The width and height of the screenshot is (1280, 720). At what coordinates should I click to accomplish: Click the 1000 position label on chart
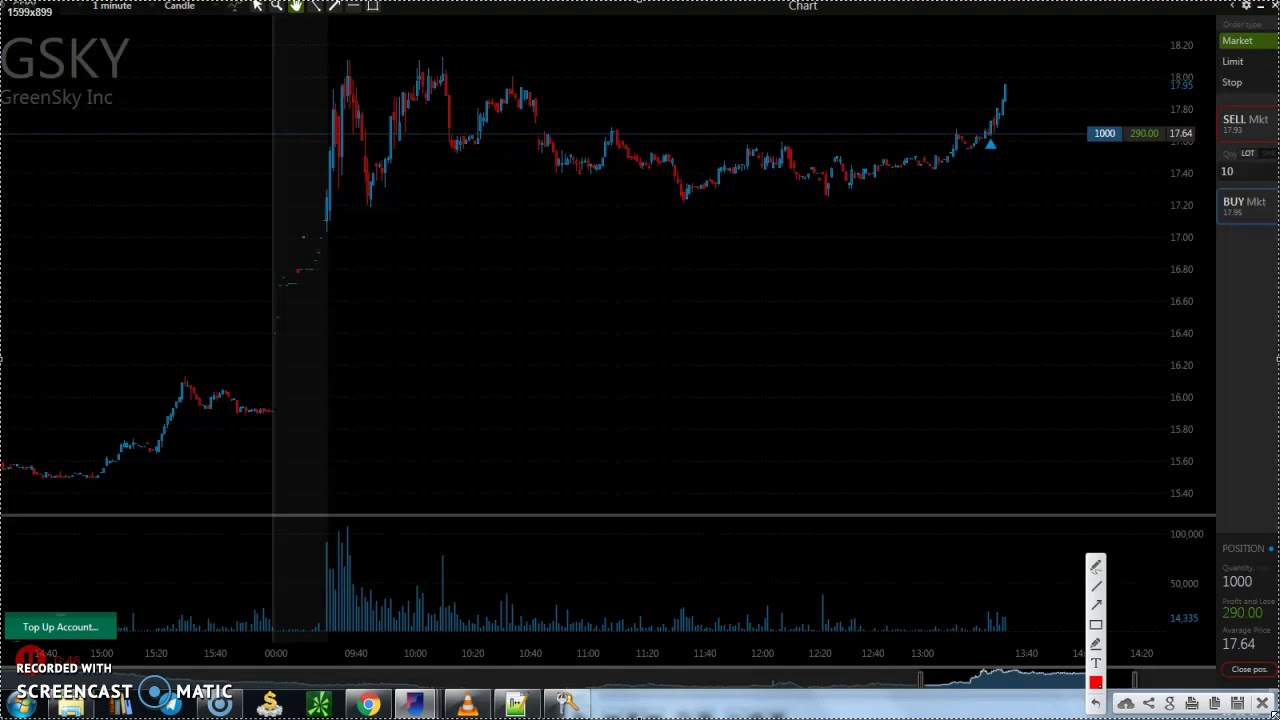coord(1104,134)
